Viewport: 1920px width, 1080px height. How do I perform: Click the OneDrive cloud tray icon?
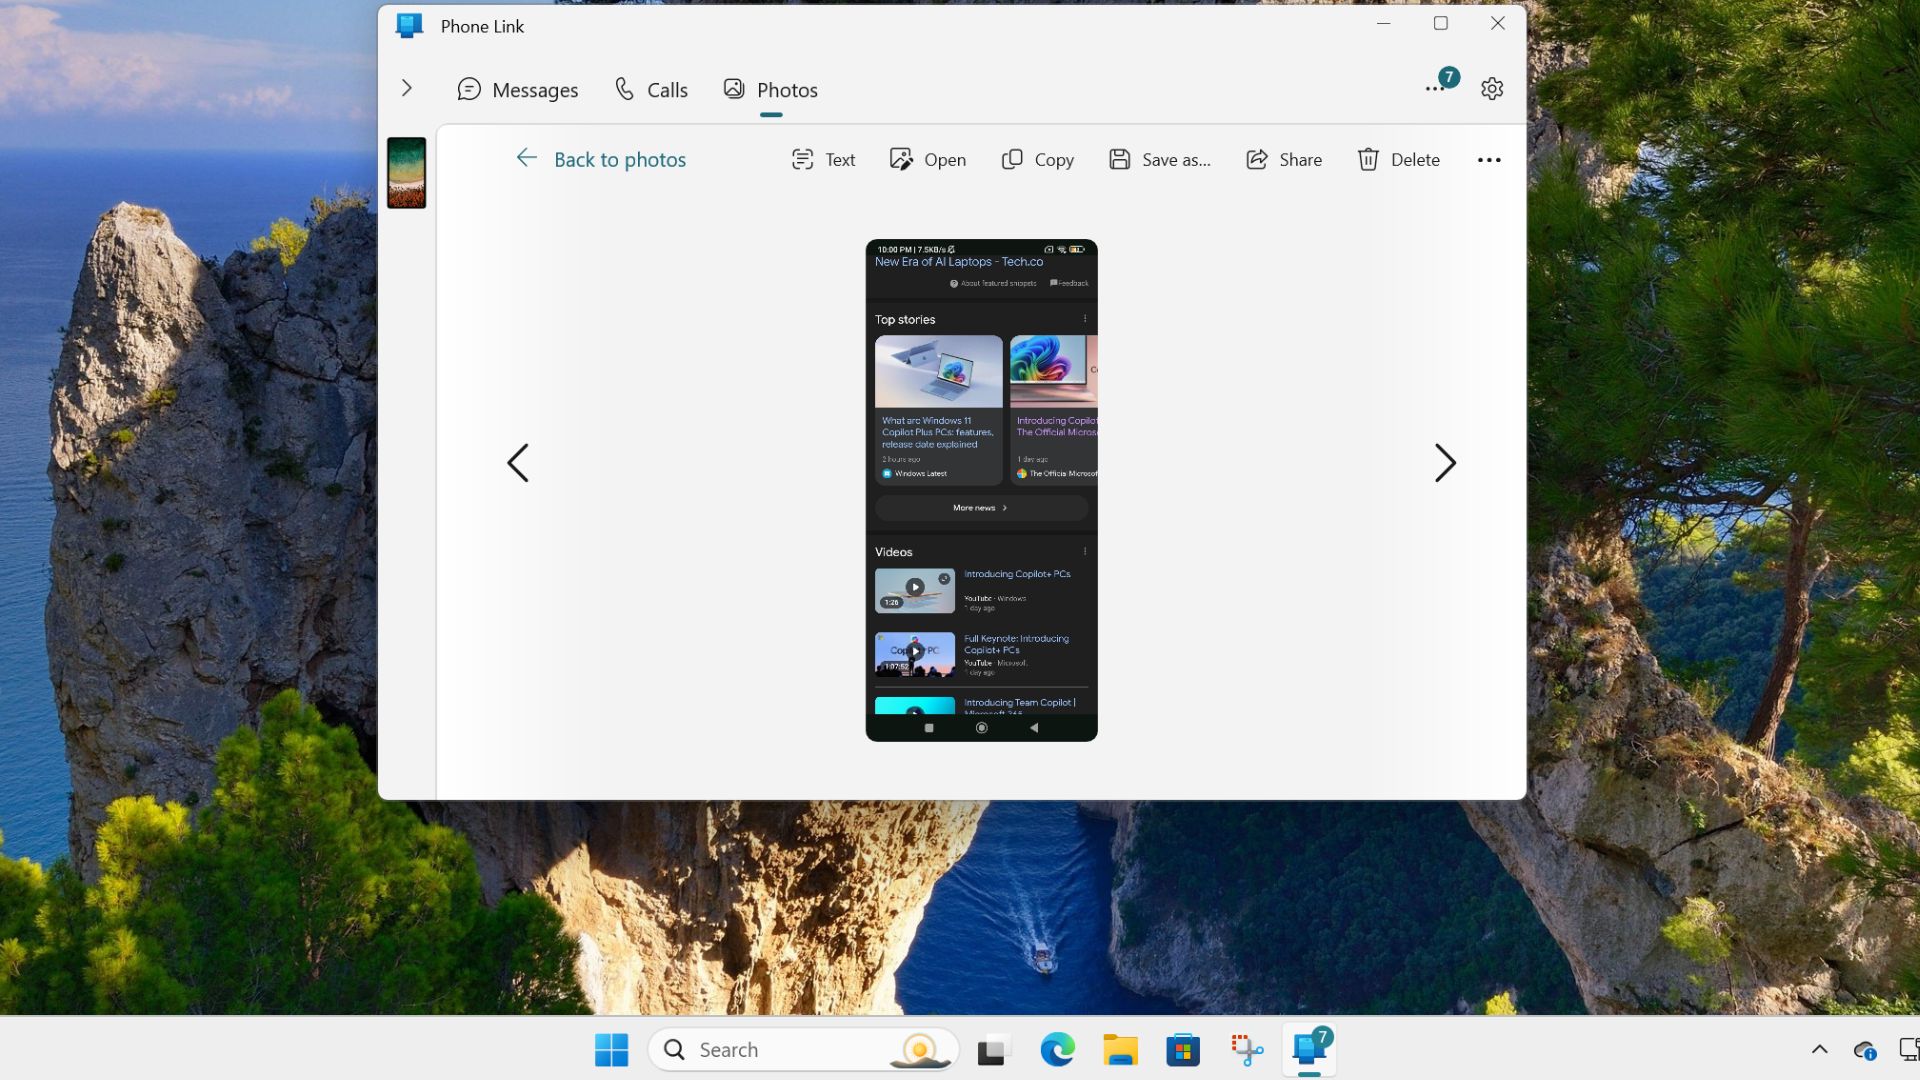click(x=1864, y=1050)
